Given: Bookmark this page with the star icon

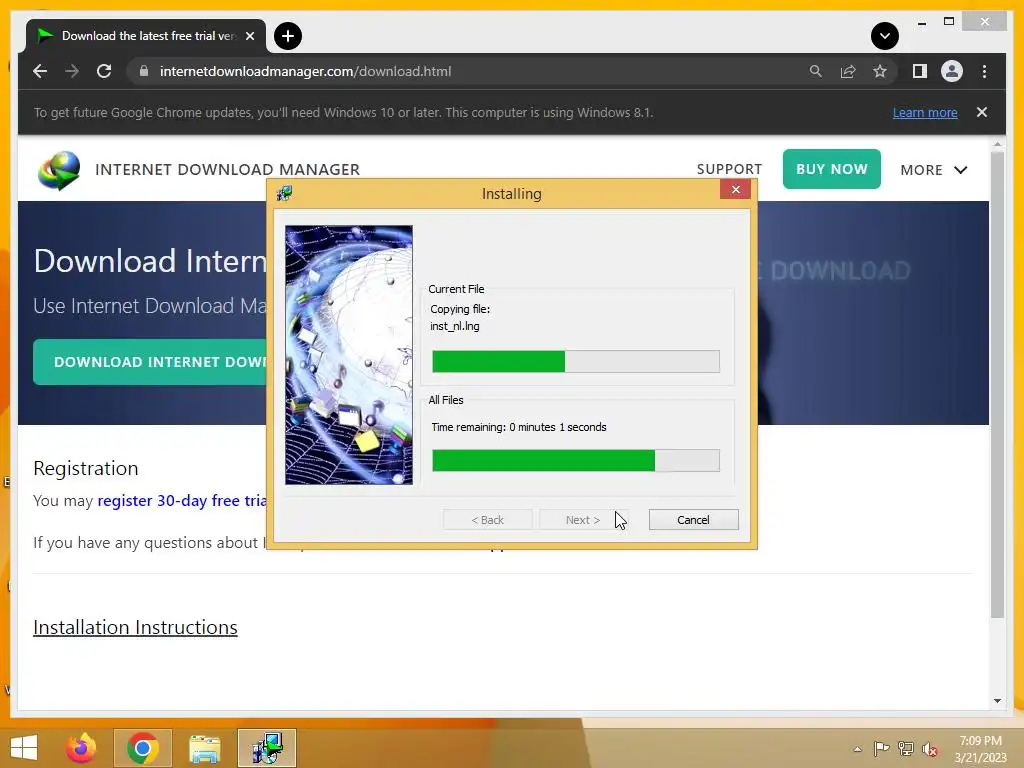Looking at the screenshot, I should pos(880,71).
